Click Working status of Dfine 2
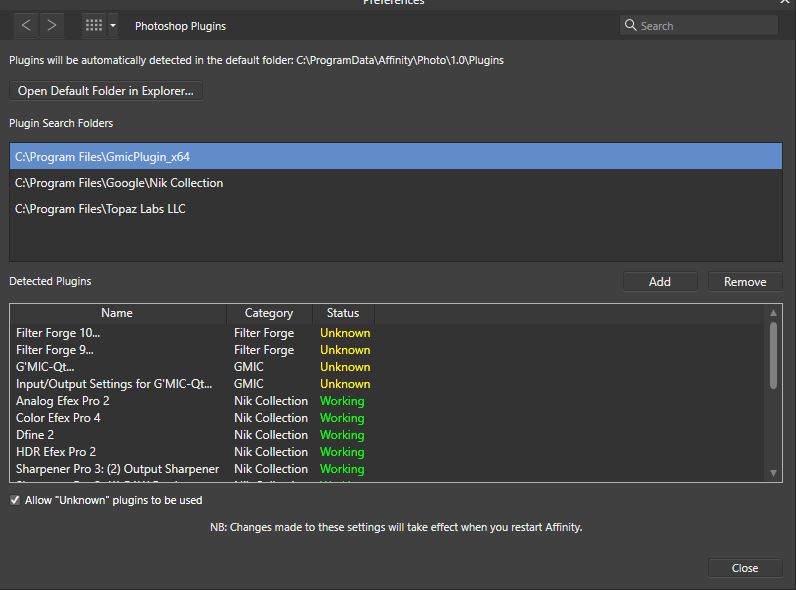Viewport: 796px width, 590px height. coord(342,435)
